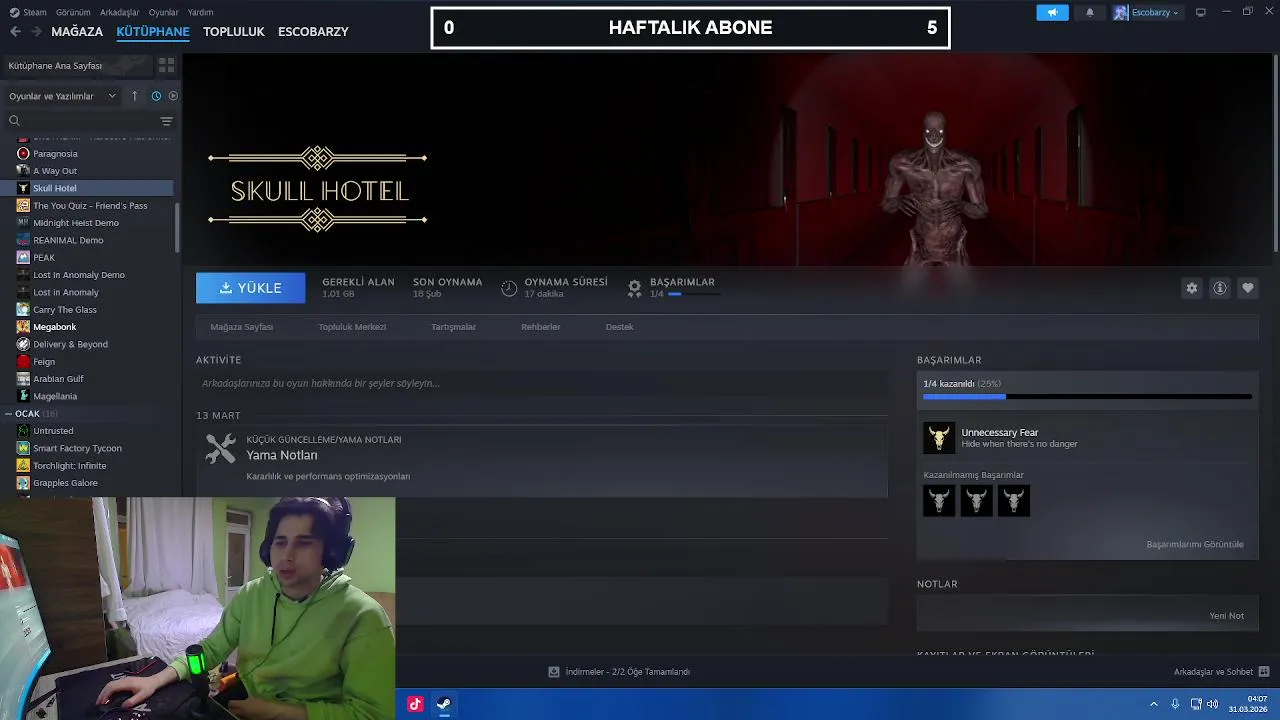Viewport: 1280px width, 720px height.
Task: Go to the TOPLULUK tab
Action: tap(234, 31)
